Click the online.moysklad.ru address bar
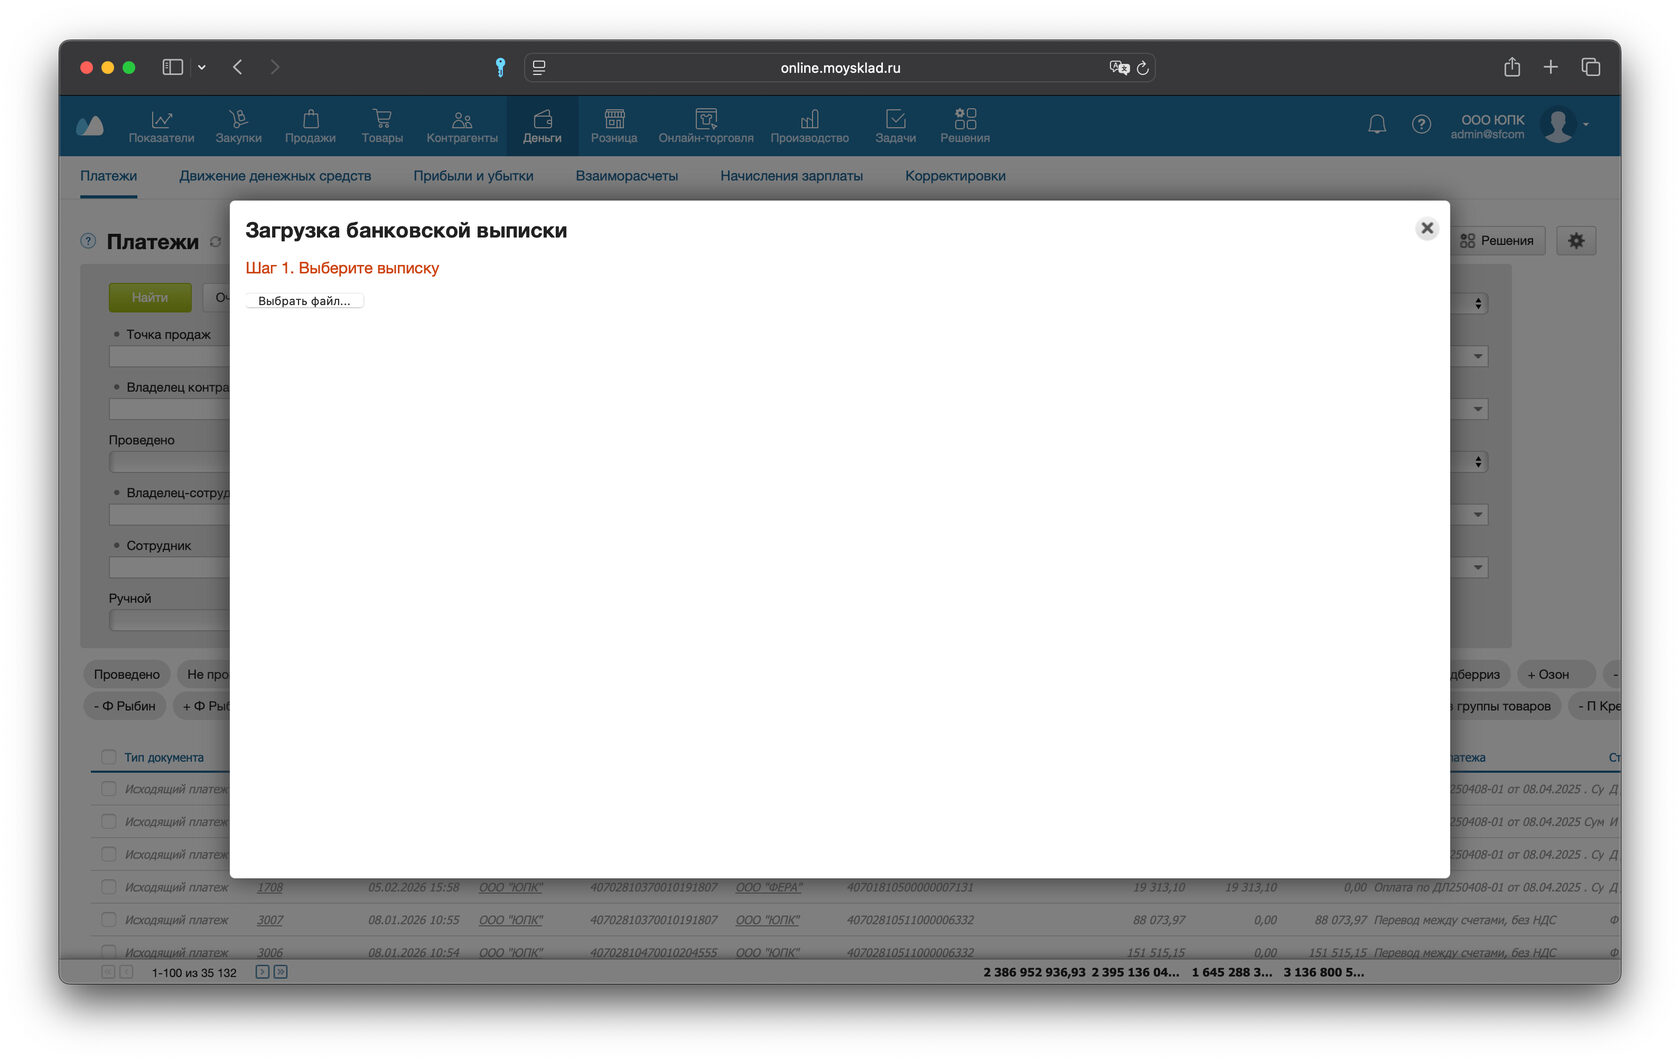This screenshot has height=1062, width=1680. 840,68
